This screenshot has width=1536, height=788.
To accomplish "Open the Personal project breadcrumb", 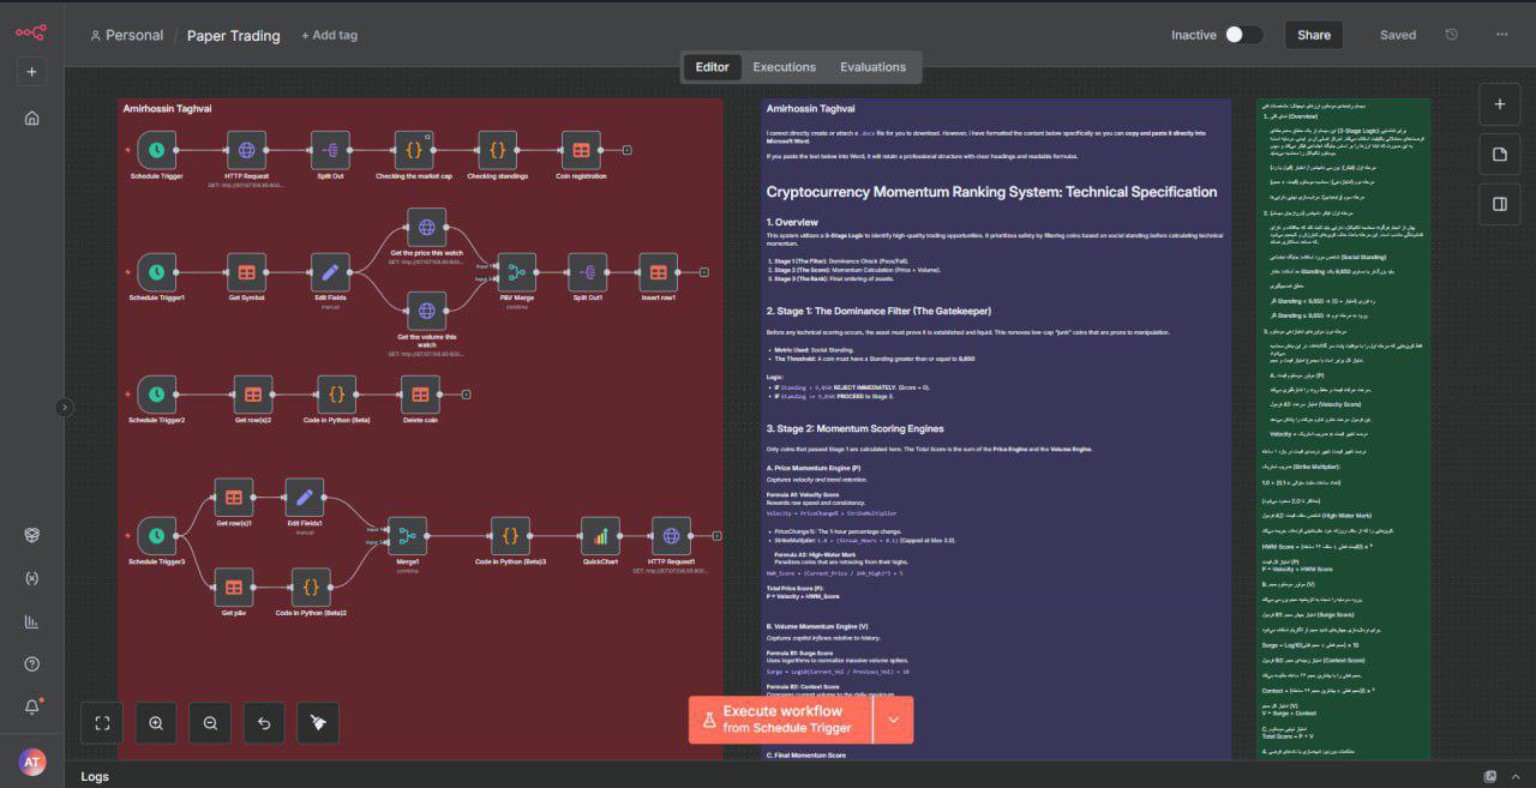I will click(x=127, y=35).
